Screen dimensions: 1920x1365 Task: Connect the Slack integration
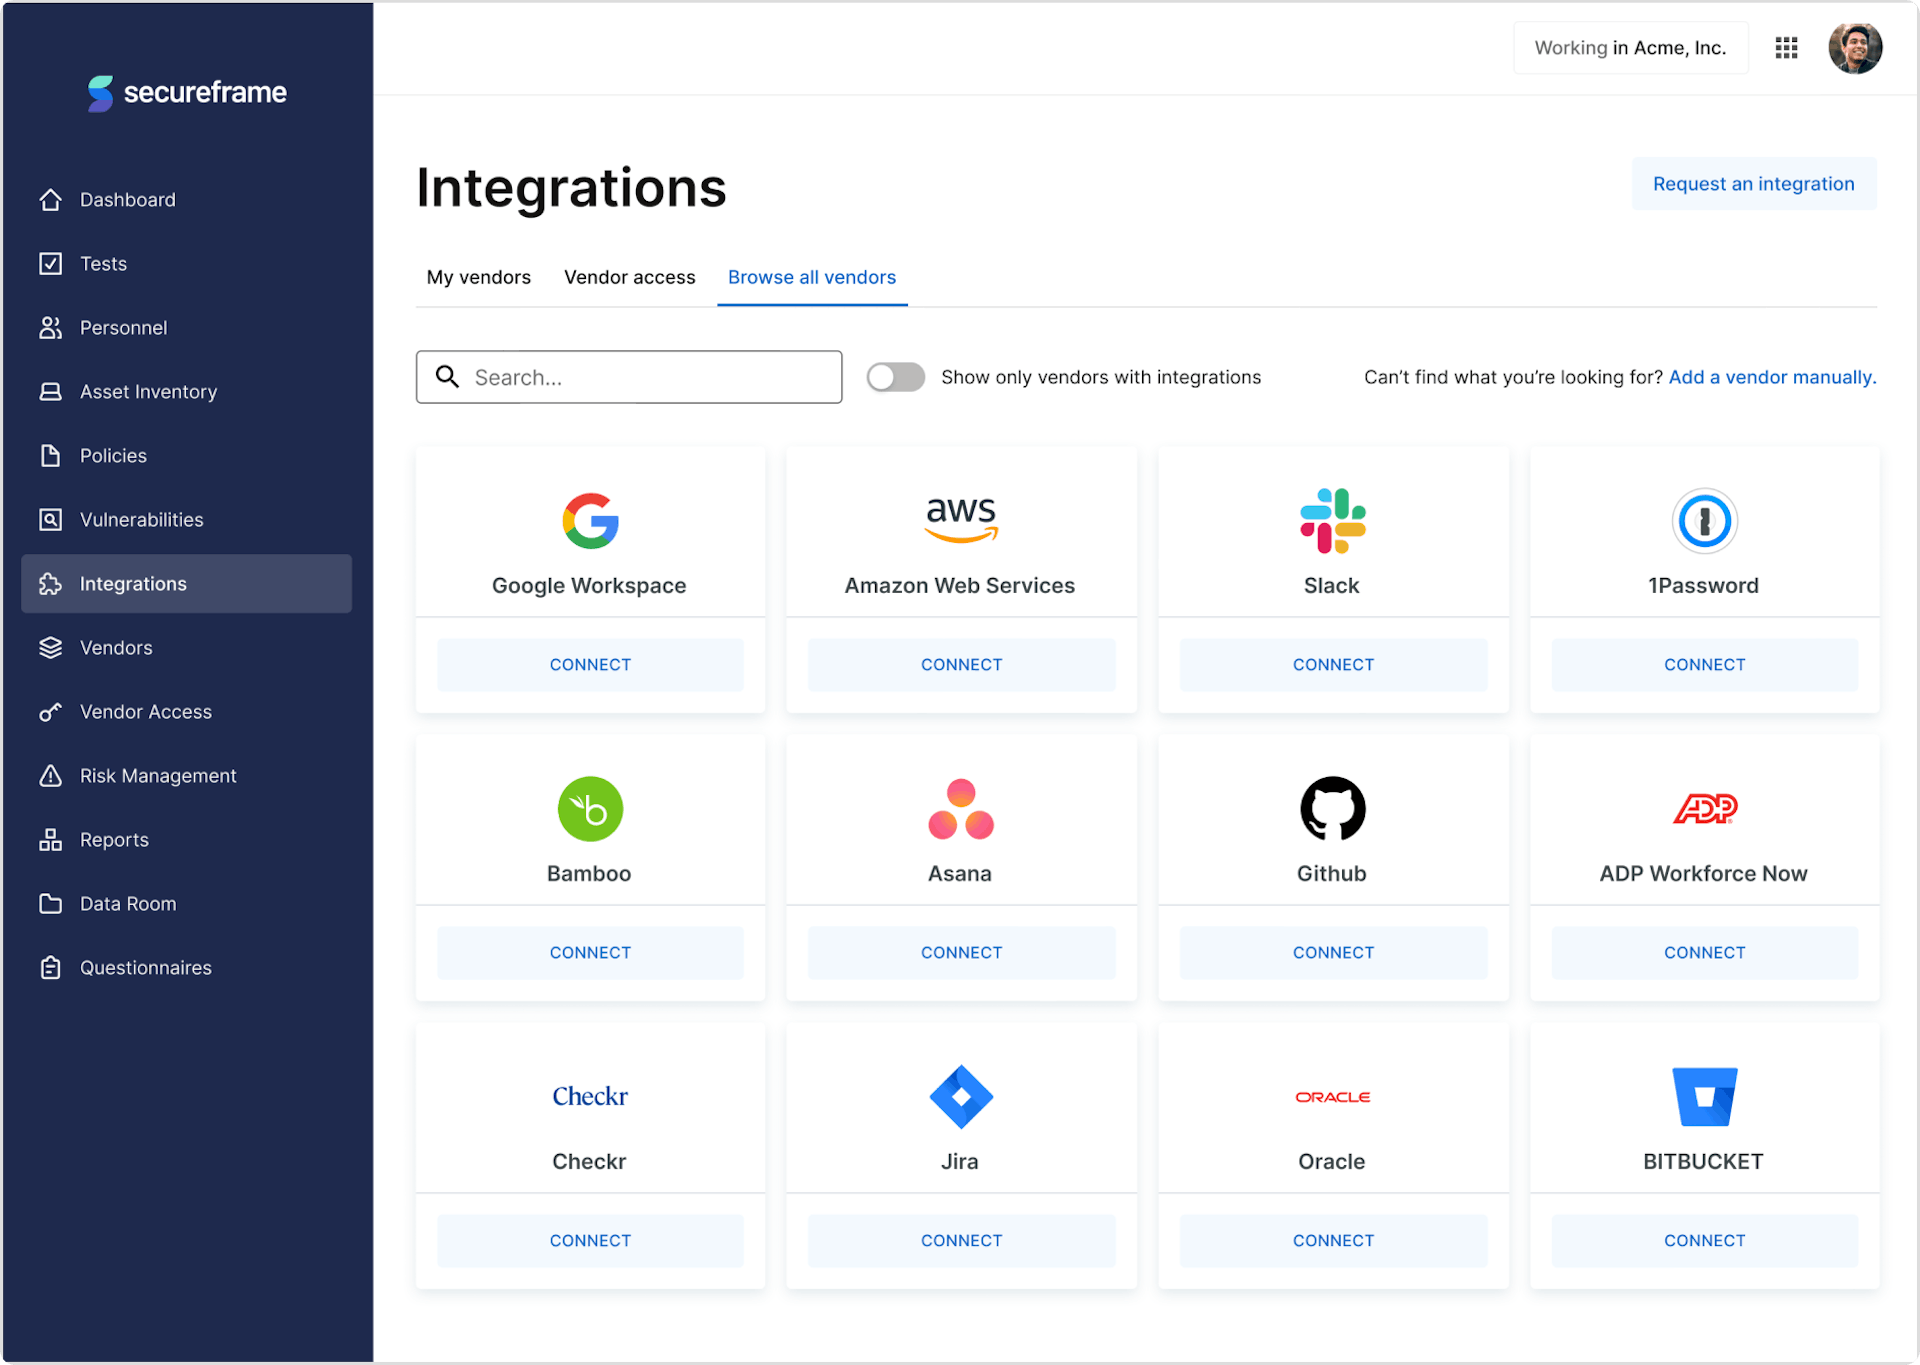tap(1332, 665)
